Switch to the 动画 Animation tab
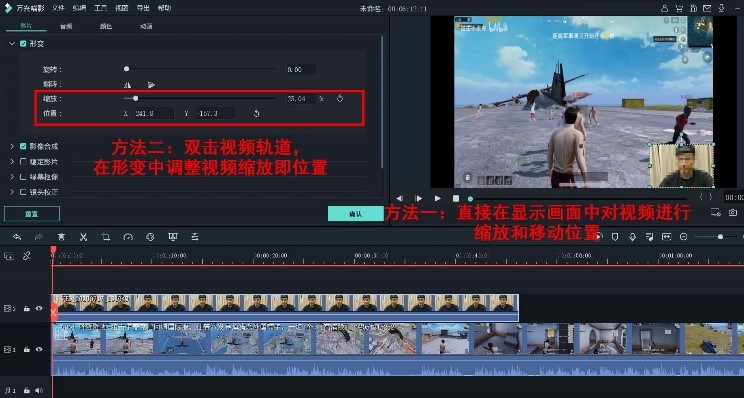 pos(146,27)
